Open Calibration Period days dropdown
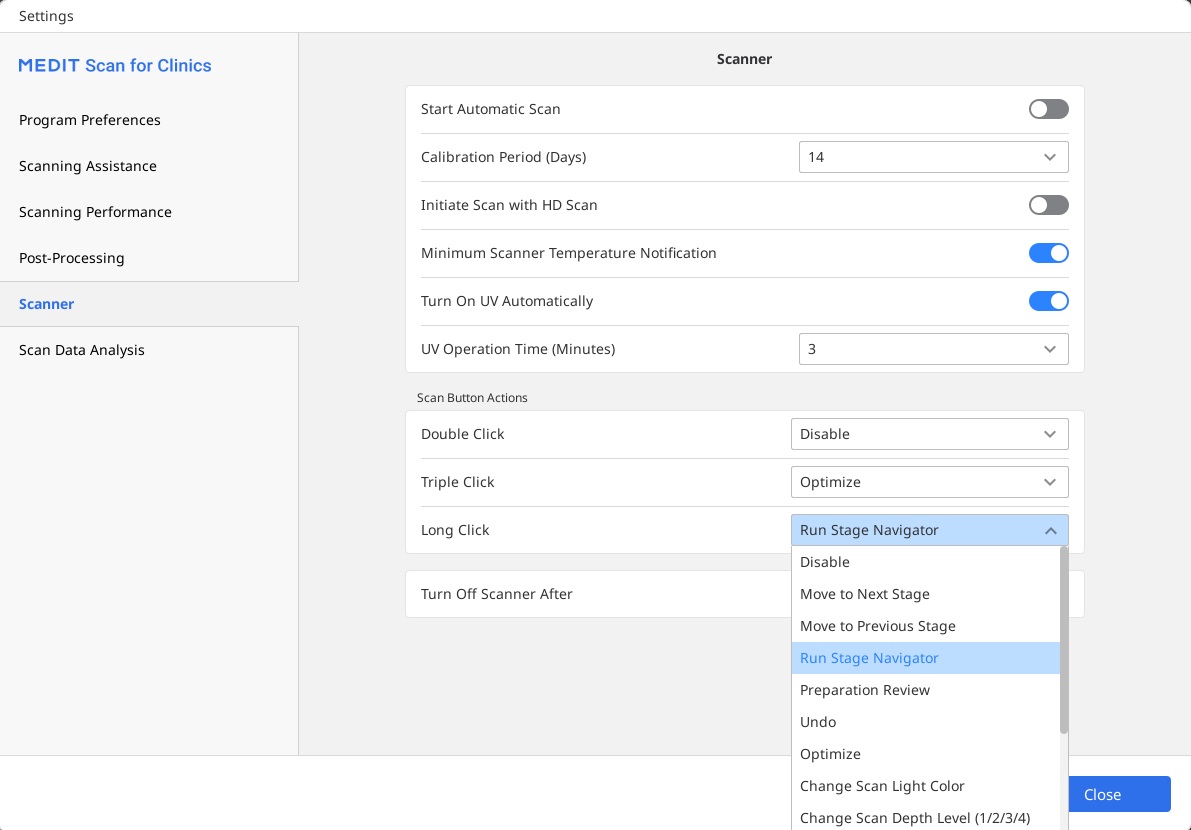1191x830 pixels. coord(934,157)
